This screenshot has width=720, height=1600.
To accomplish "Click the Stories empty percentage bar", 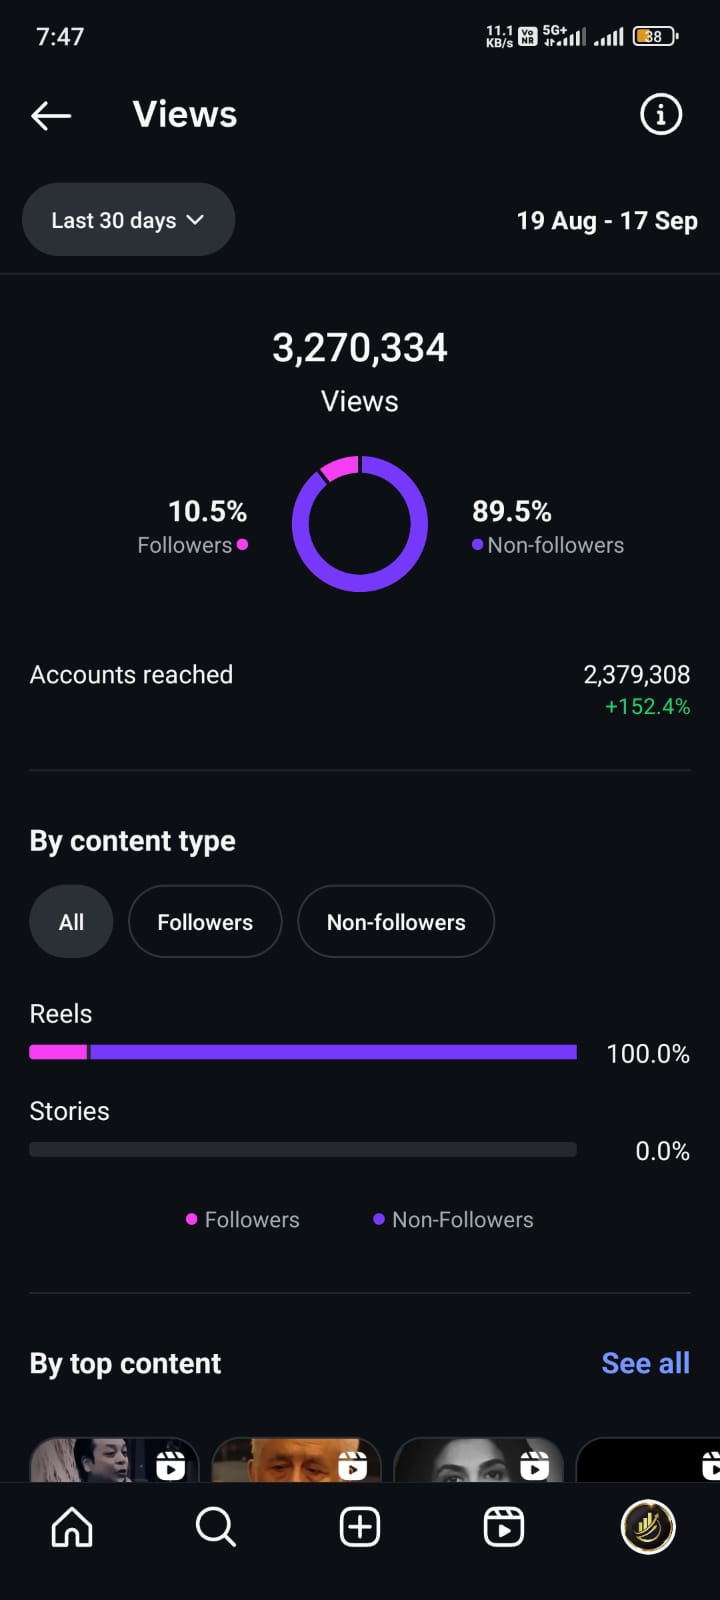I will coord(303,1150).
